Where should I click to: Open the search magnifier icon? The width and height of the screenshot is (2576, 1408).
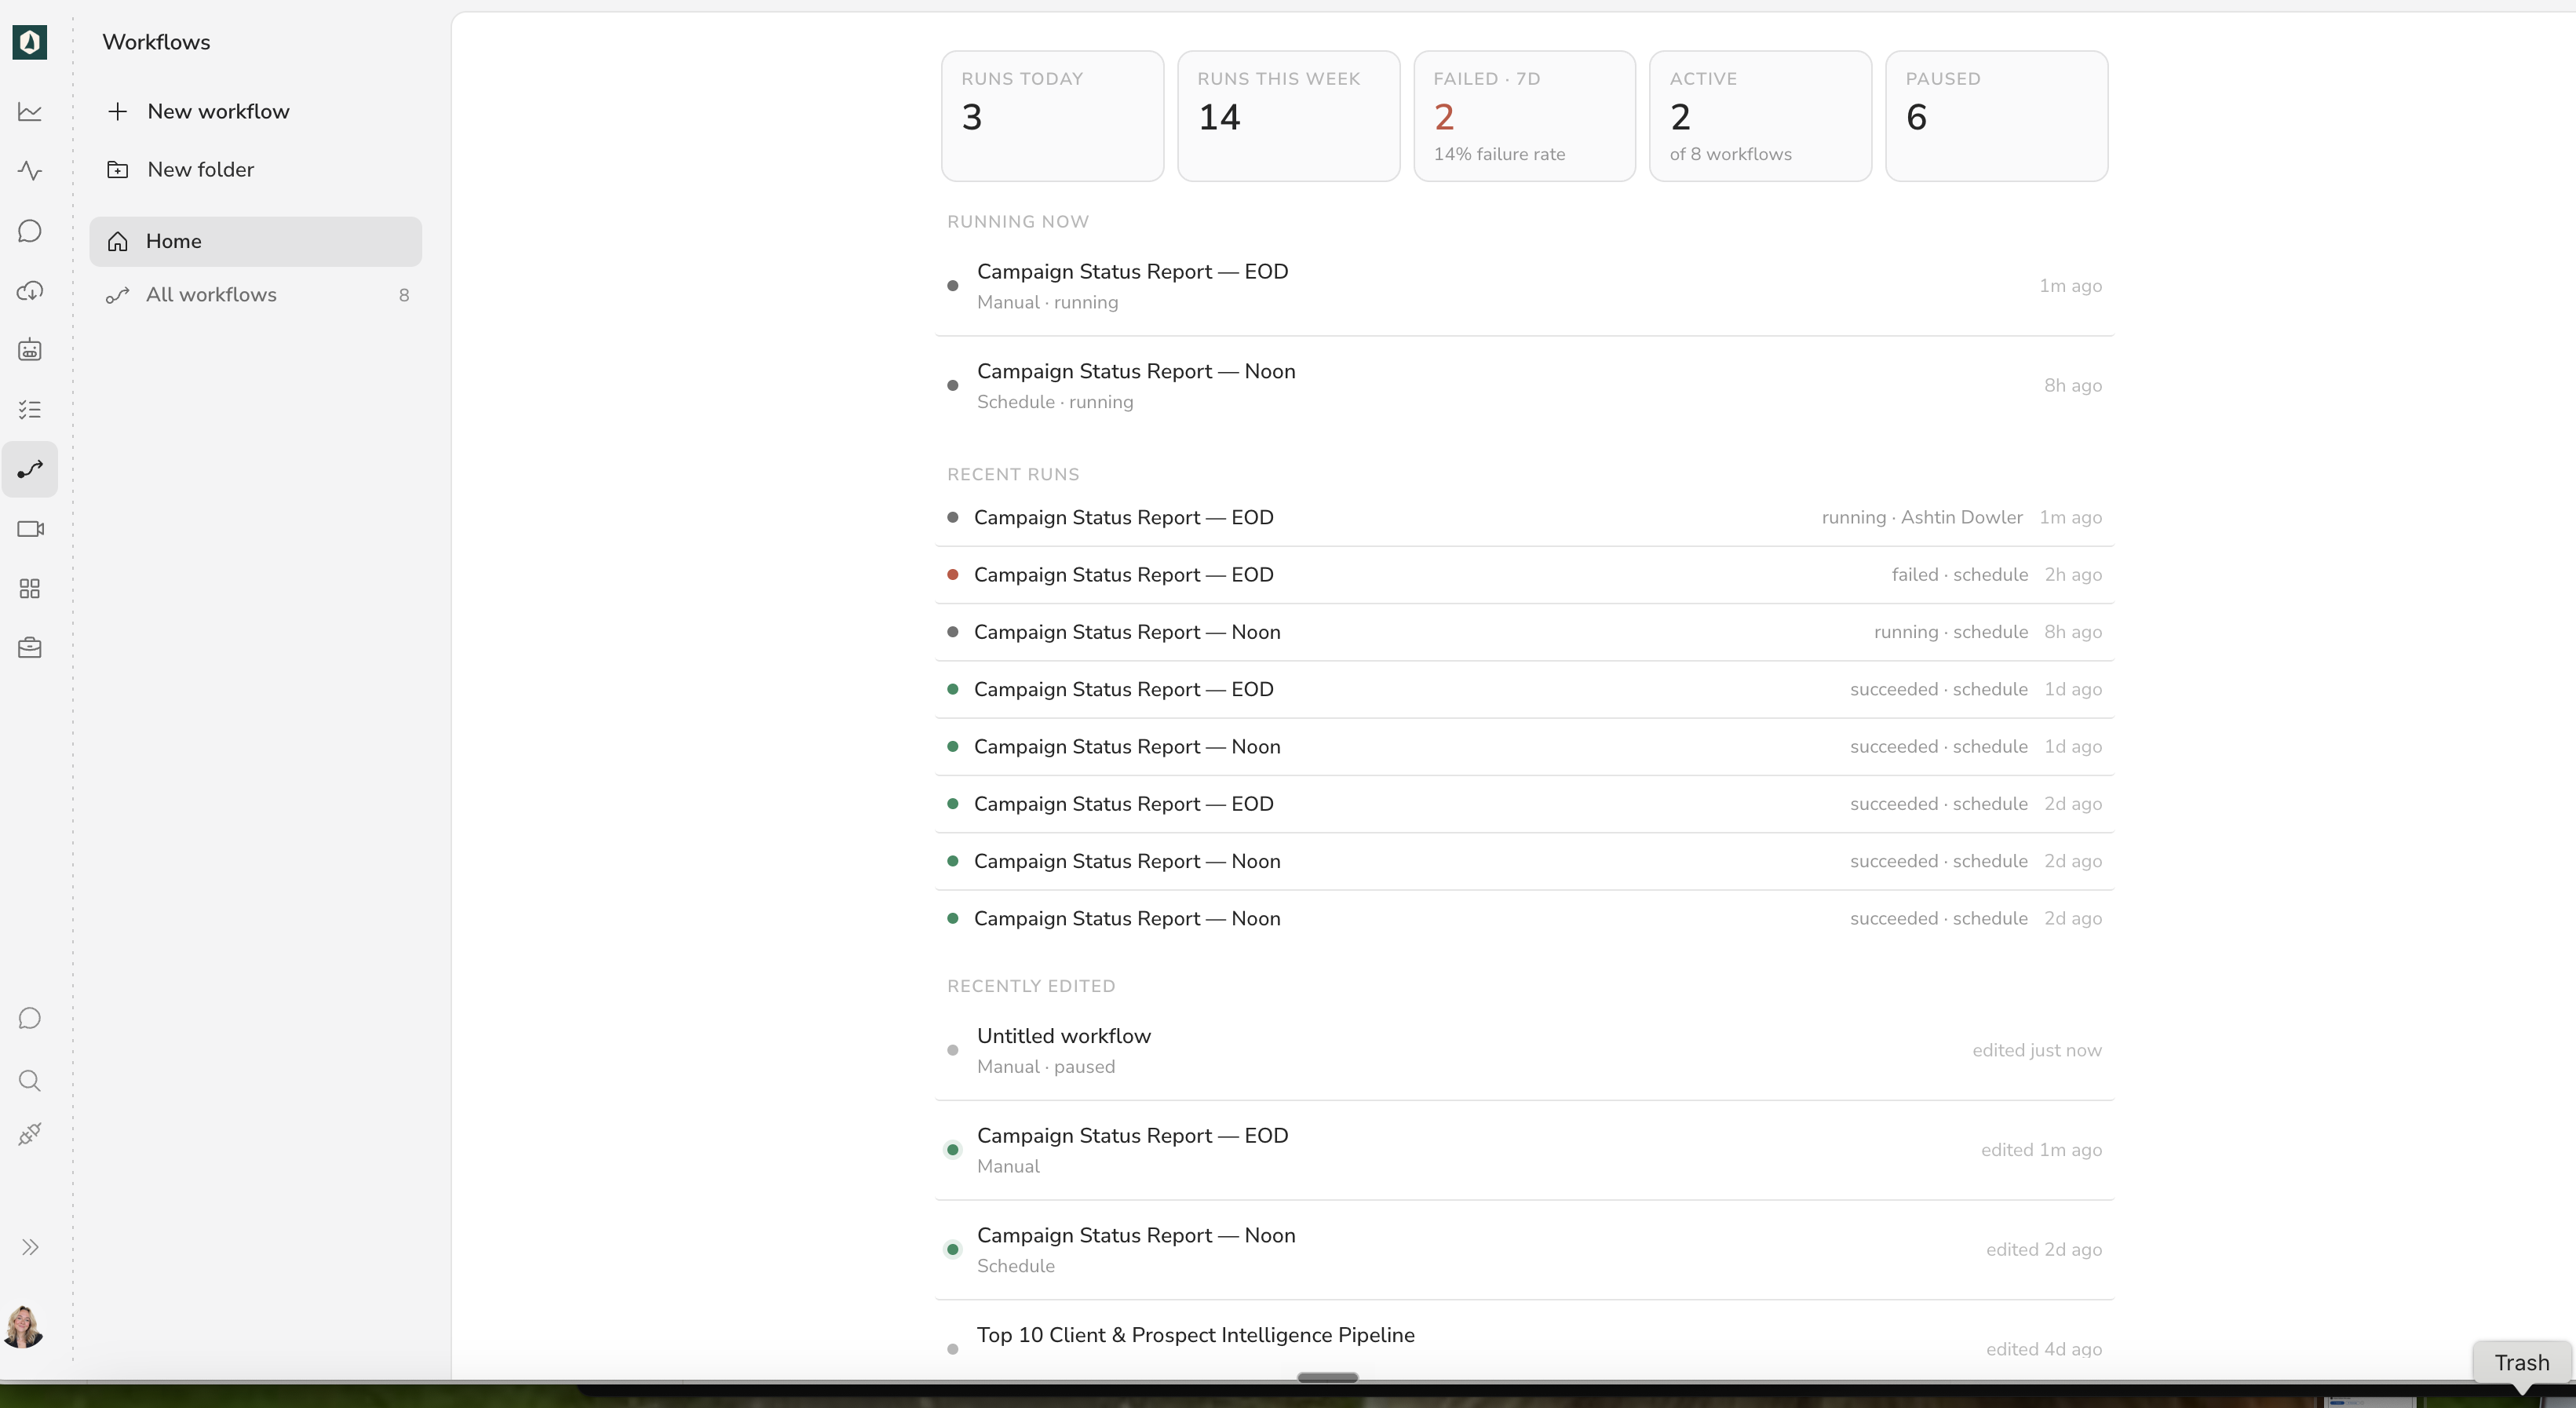tap(30, 1080)
